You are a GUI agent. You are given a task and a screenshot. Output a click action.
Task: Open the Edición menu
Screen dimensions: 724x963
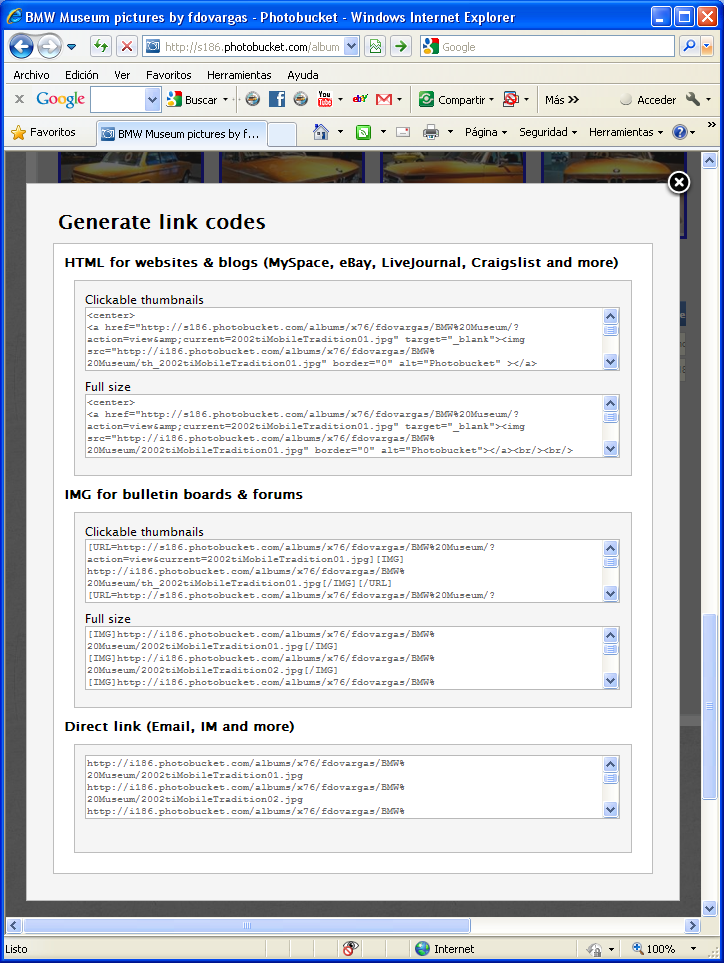pyautogui.click(x=82, y=75)
